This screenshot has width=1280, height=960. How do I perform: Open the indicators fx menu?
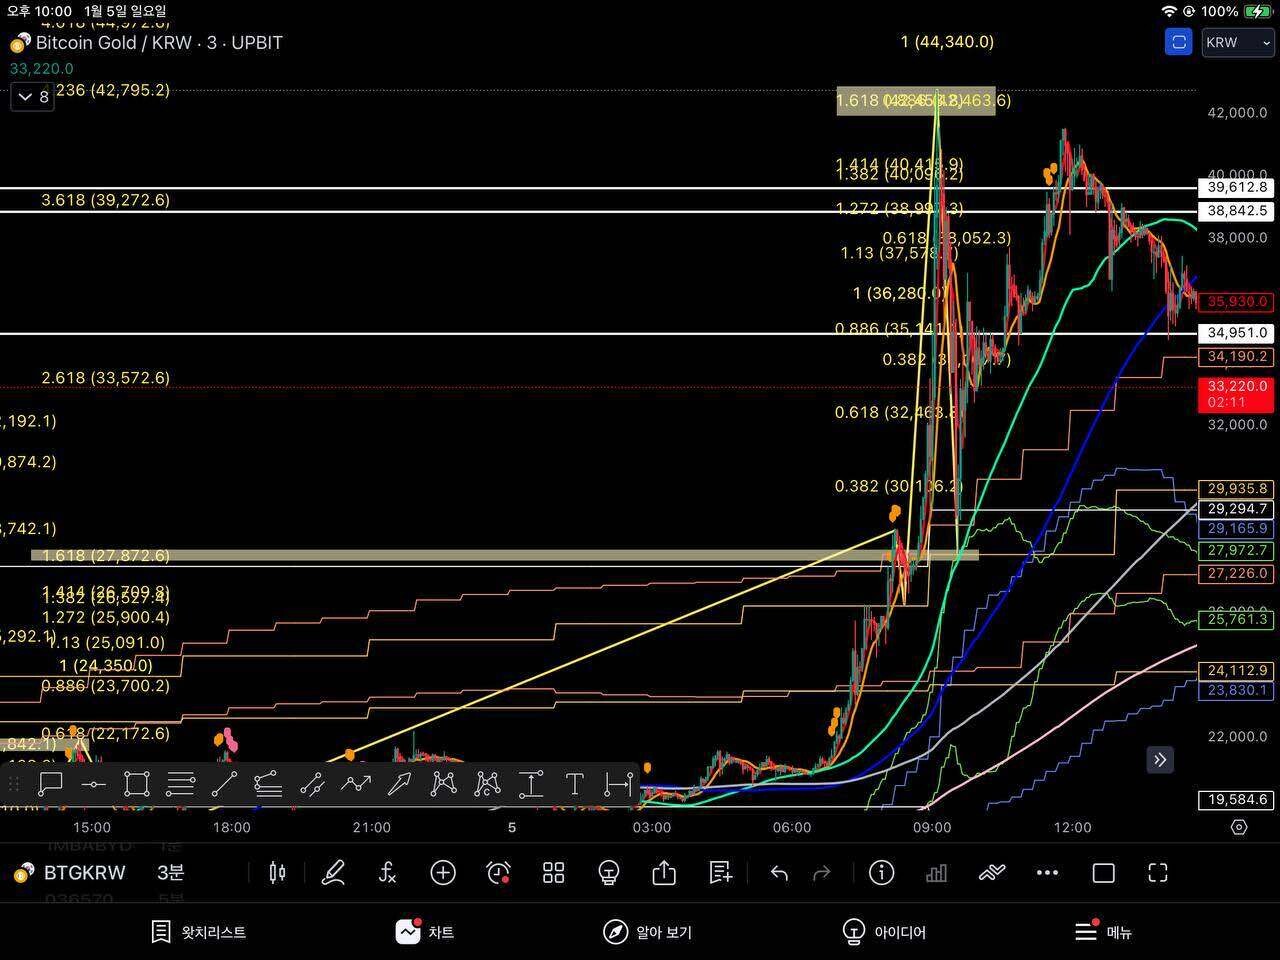click(x=387, y=873)
